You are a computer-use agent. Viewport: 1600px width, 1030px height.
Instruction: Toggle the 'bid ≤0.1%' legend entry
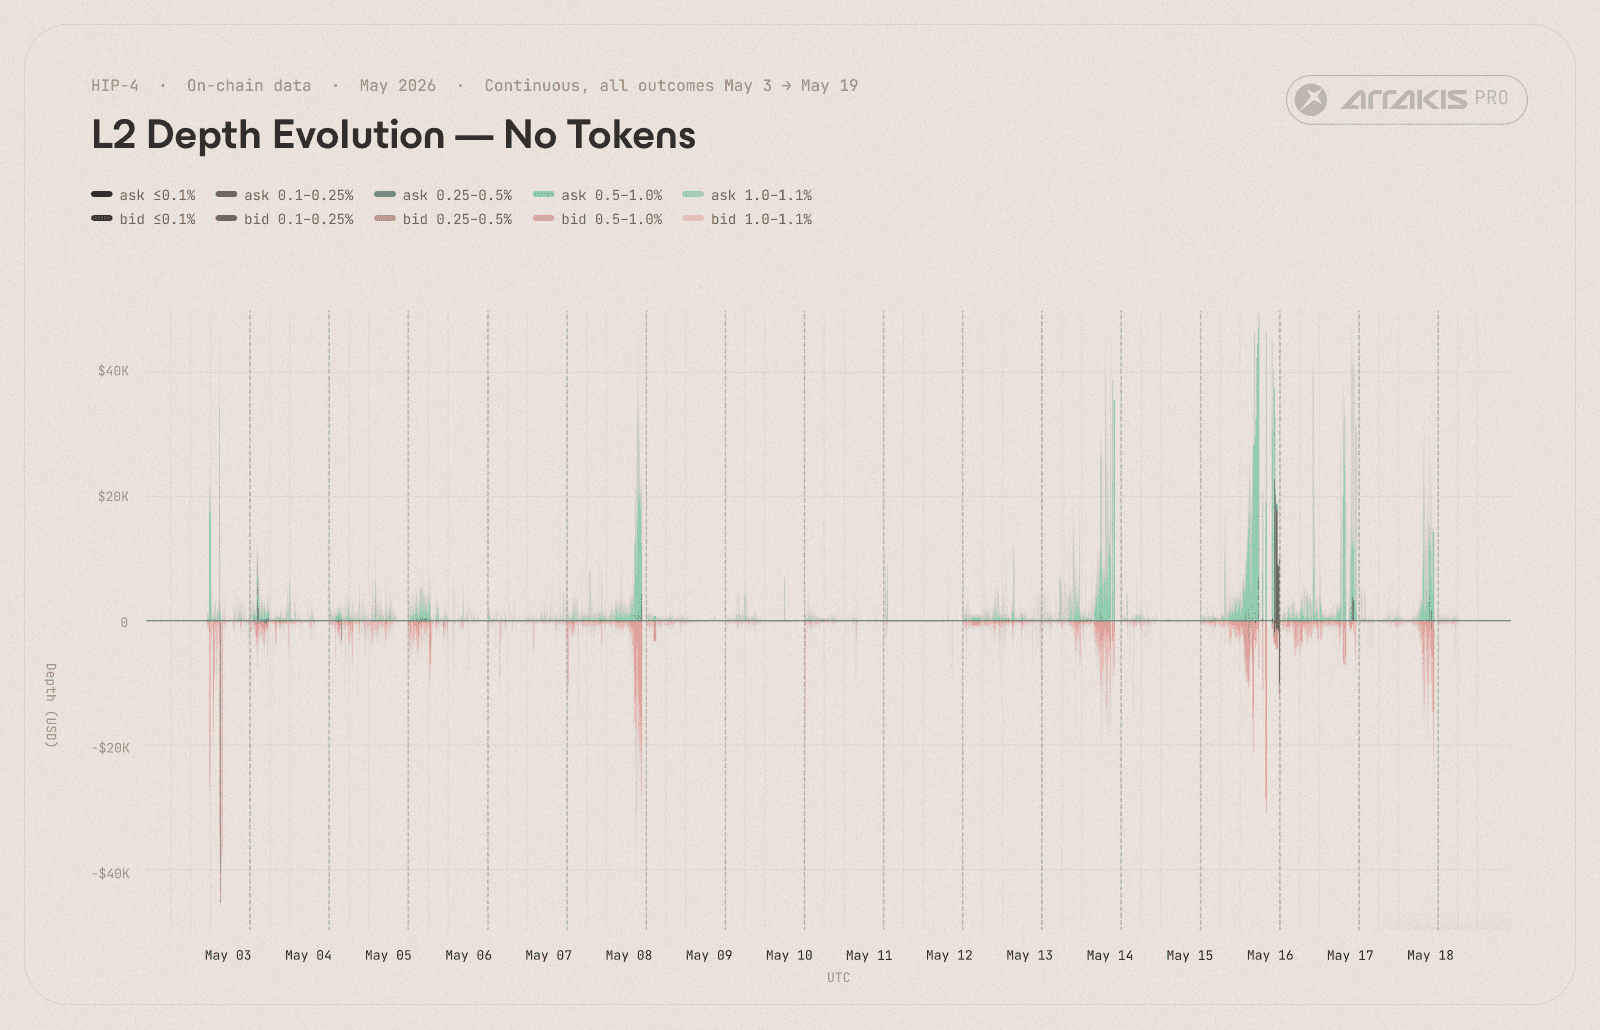143,219
